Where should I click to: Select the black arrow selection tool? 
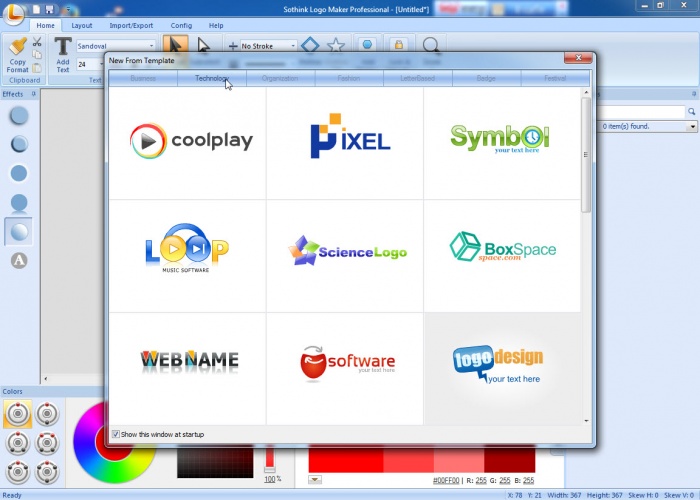point(175,45)
